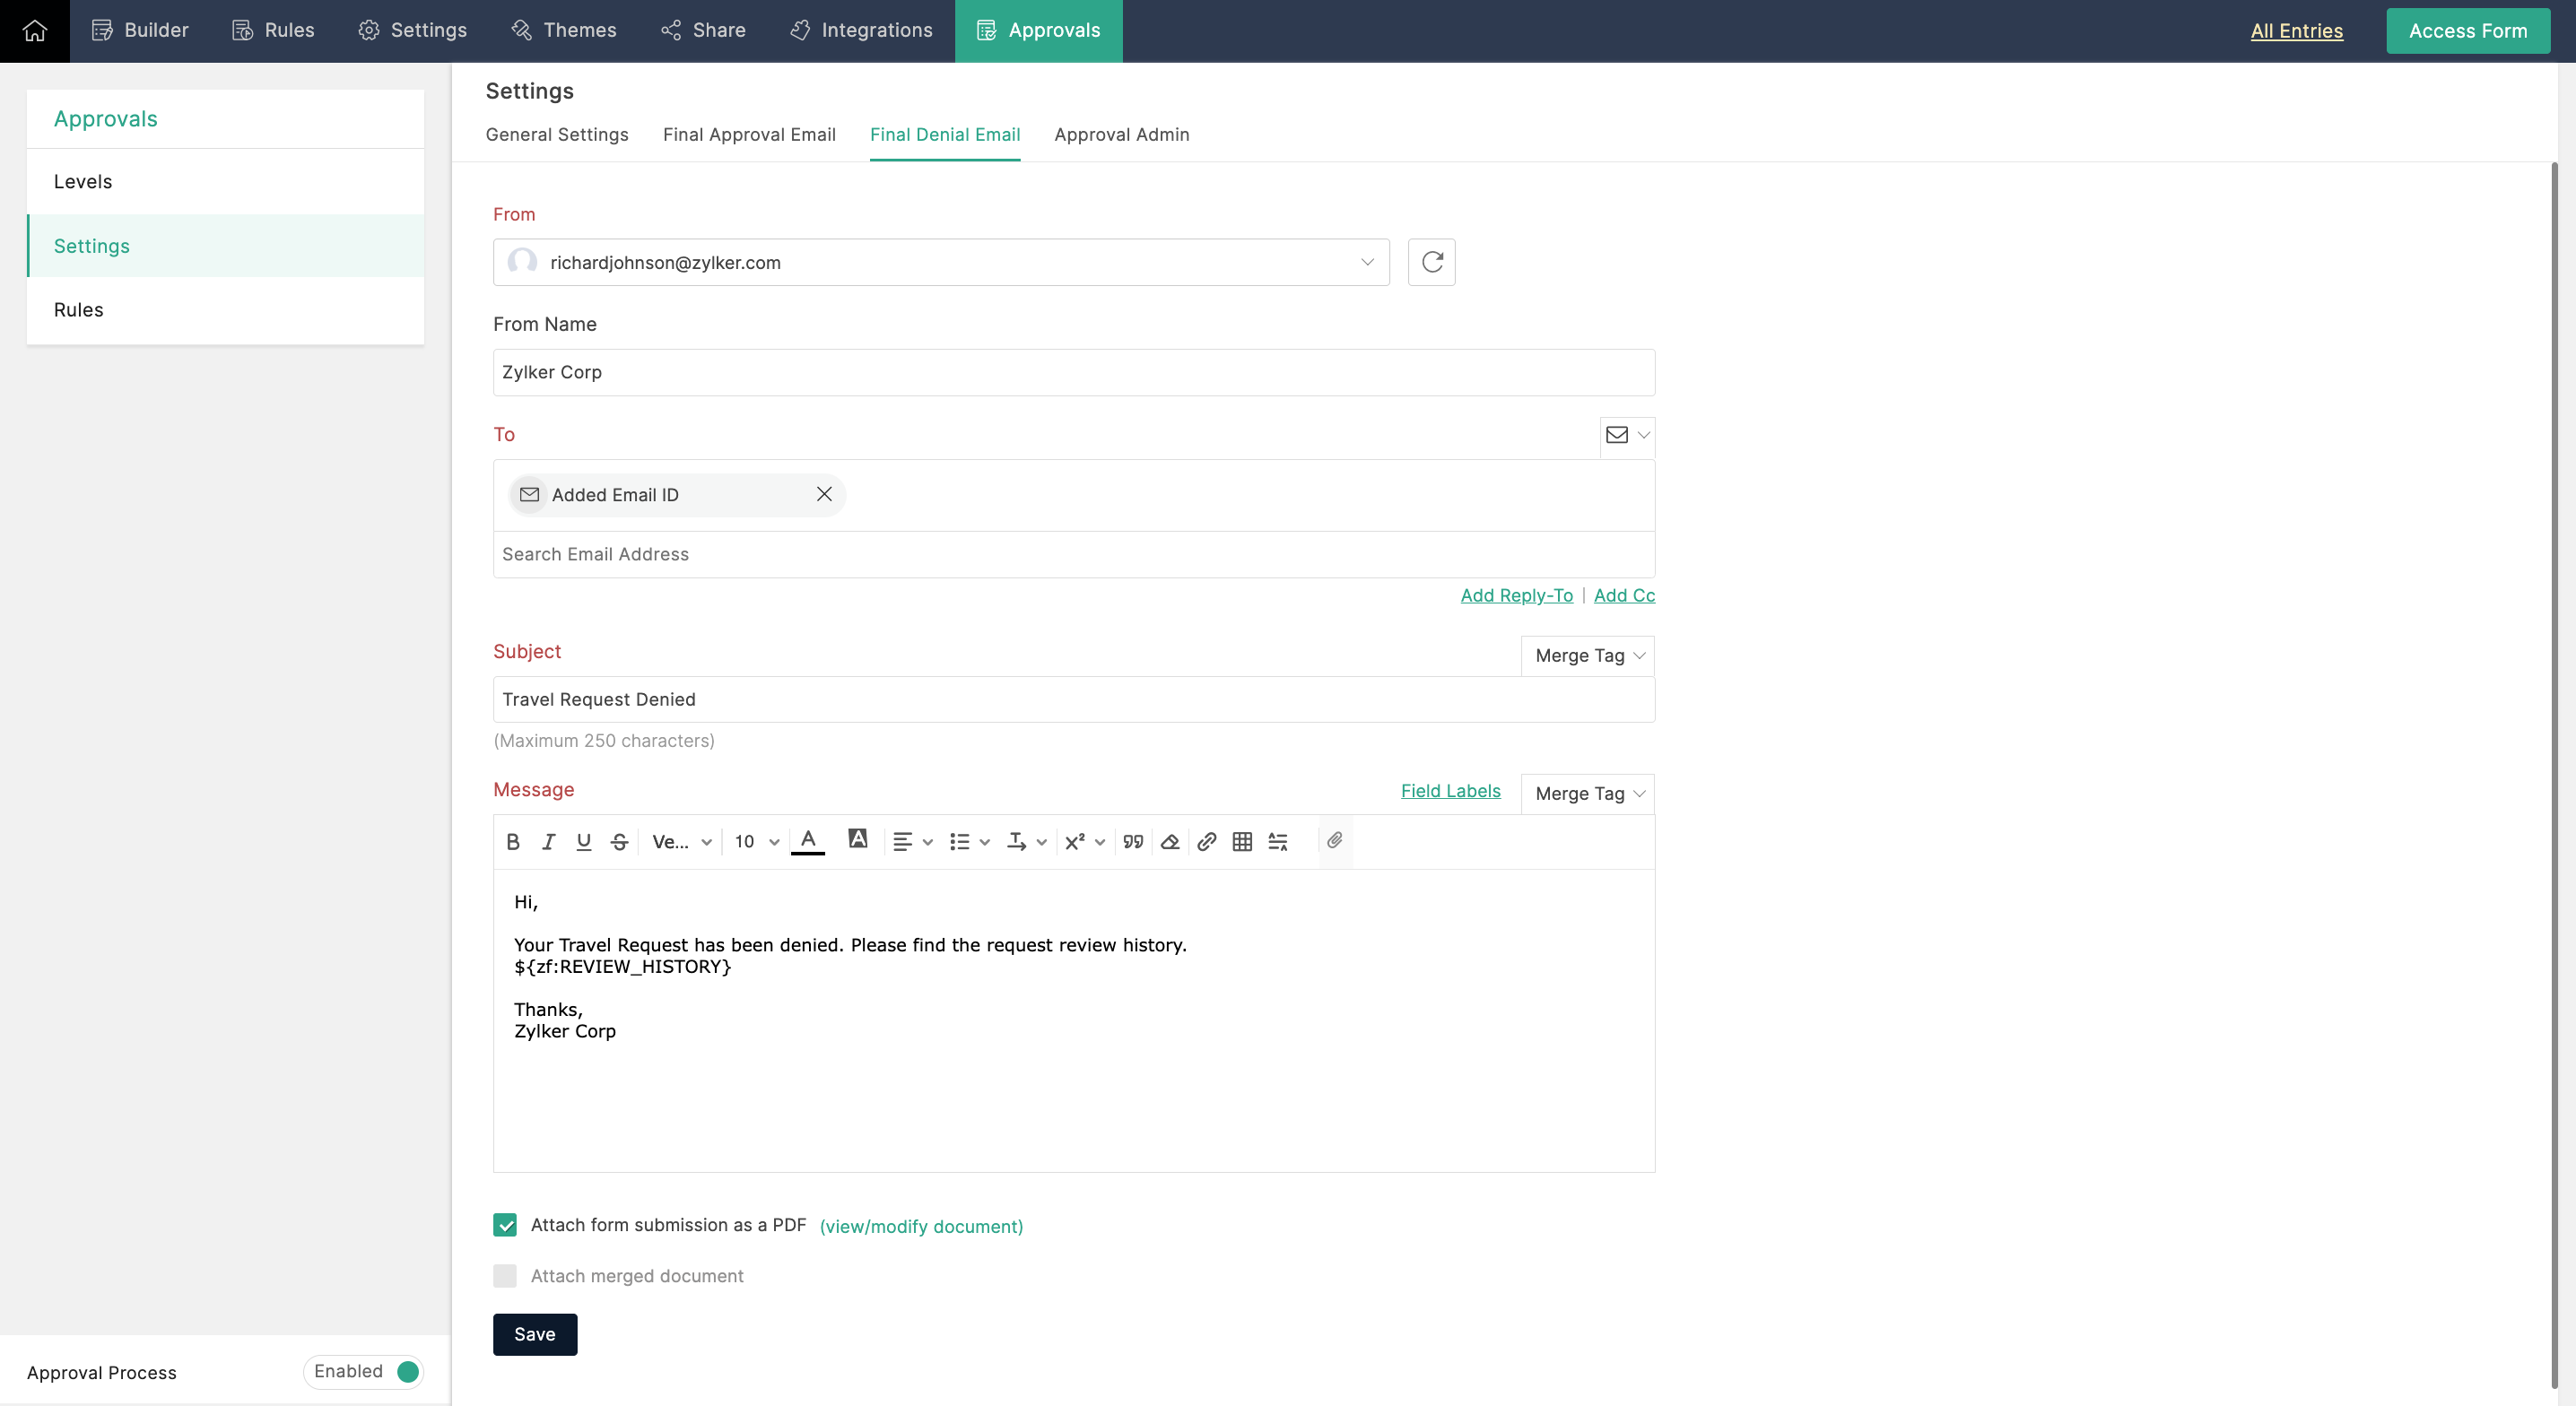Click the Bold formatting icon
The image size is (2576, 1406).
pos(512,841)
